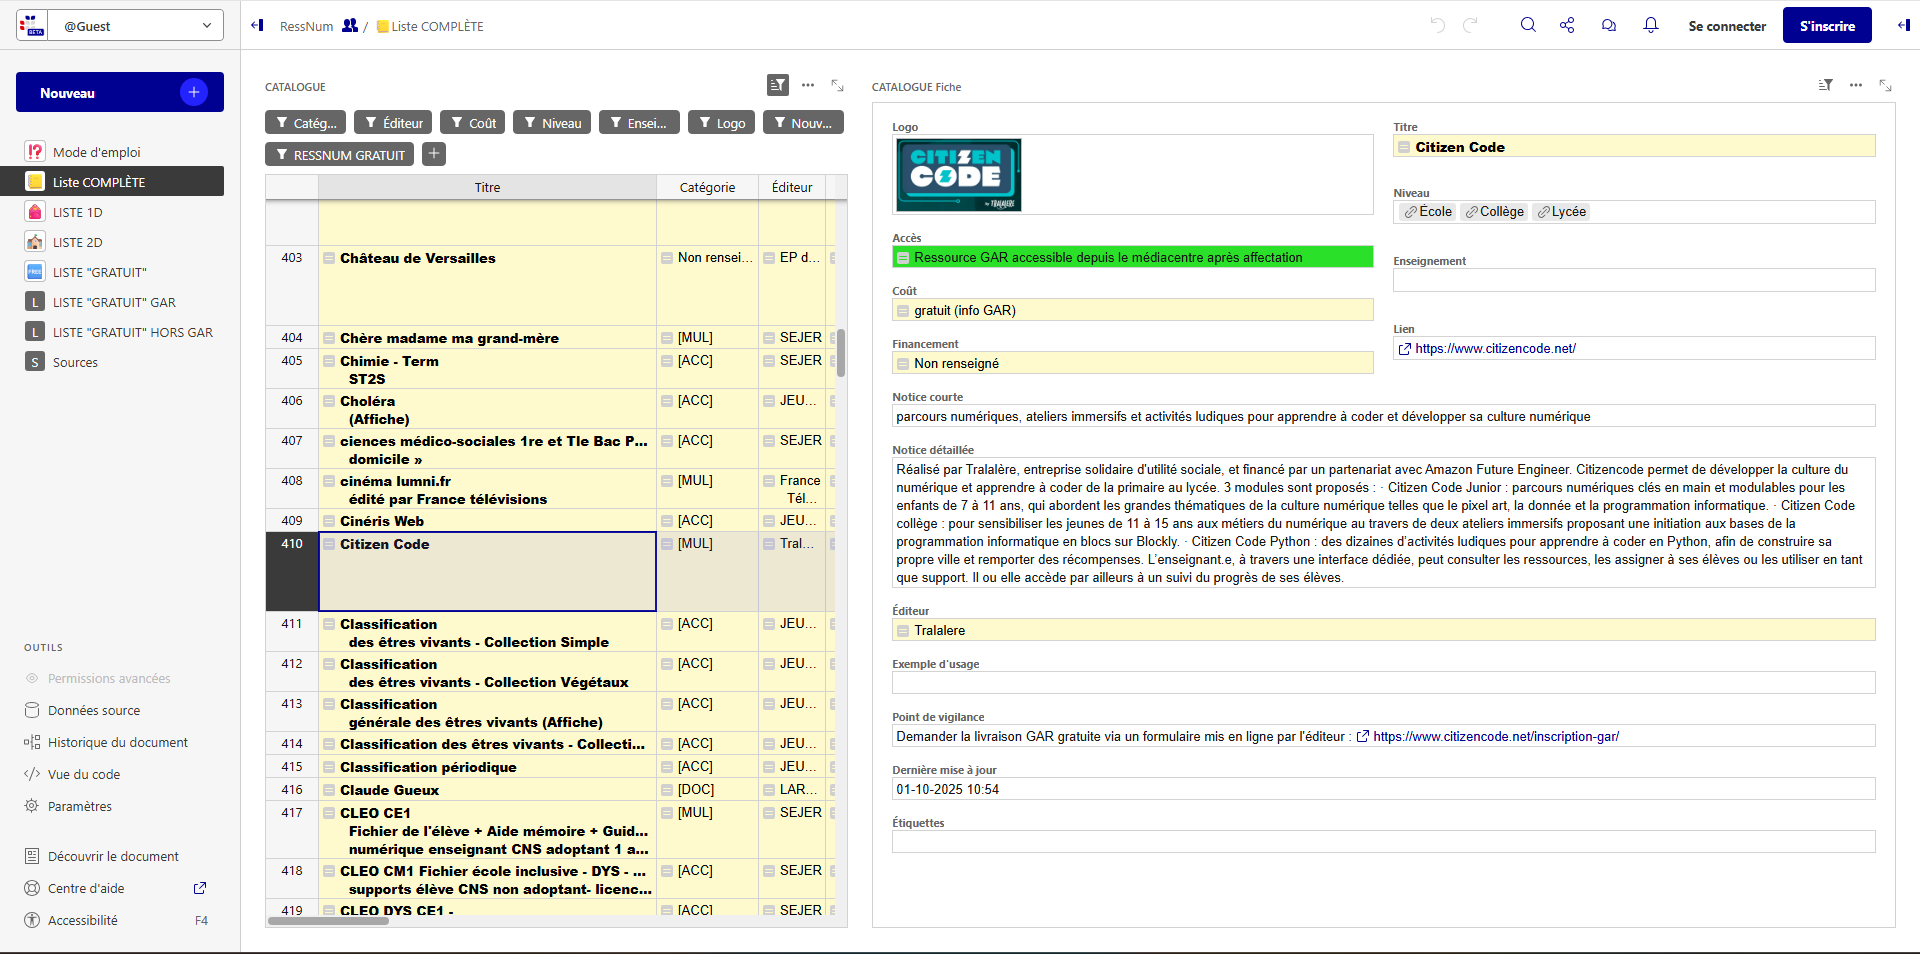Expand the CATALOGUE Fiche widget fullscreen
The width and height of the screenshot is (1920, 954).
(x=1885, y=86)
